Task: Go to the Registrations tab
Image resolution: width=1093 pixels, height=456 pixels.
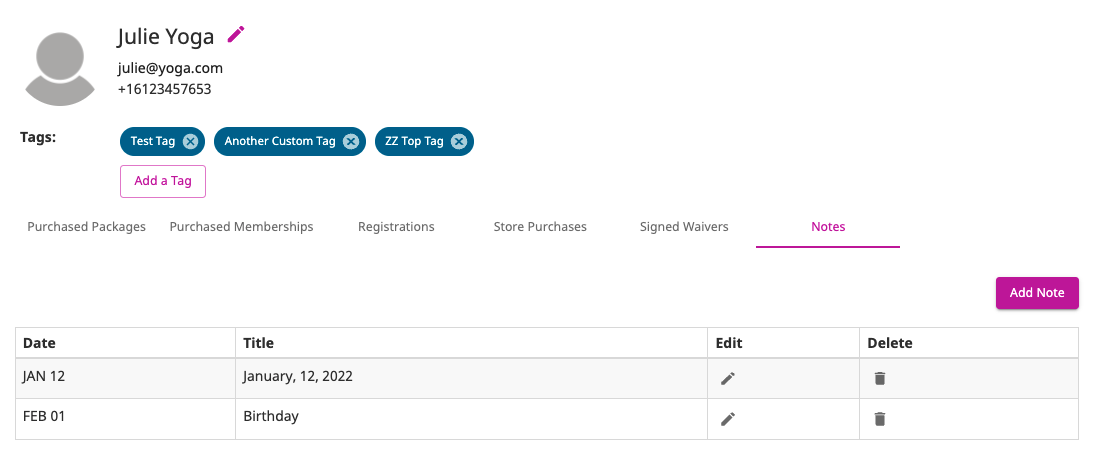Action: click(396, 227)
